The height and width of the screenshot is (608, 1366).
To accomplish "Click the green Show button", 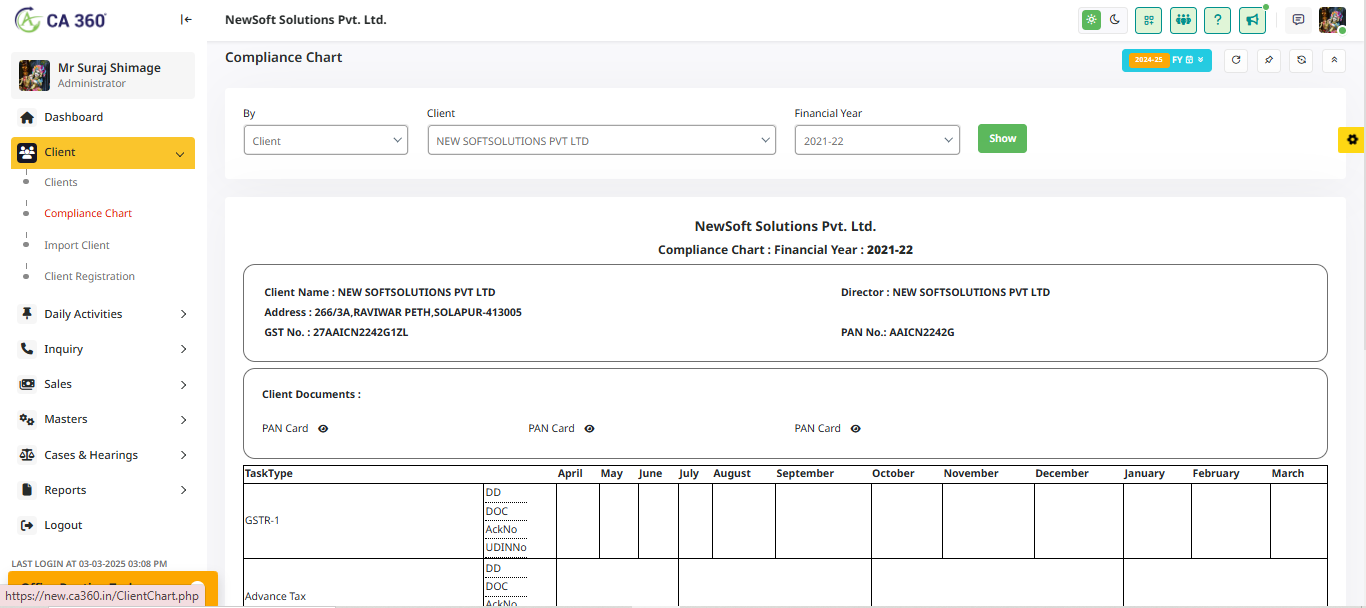I will 1002,139.
